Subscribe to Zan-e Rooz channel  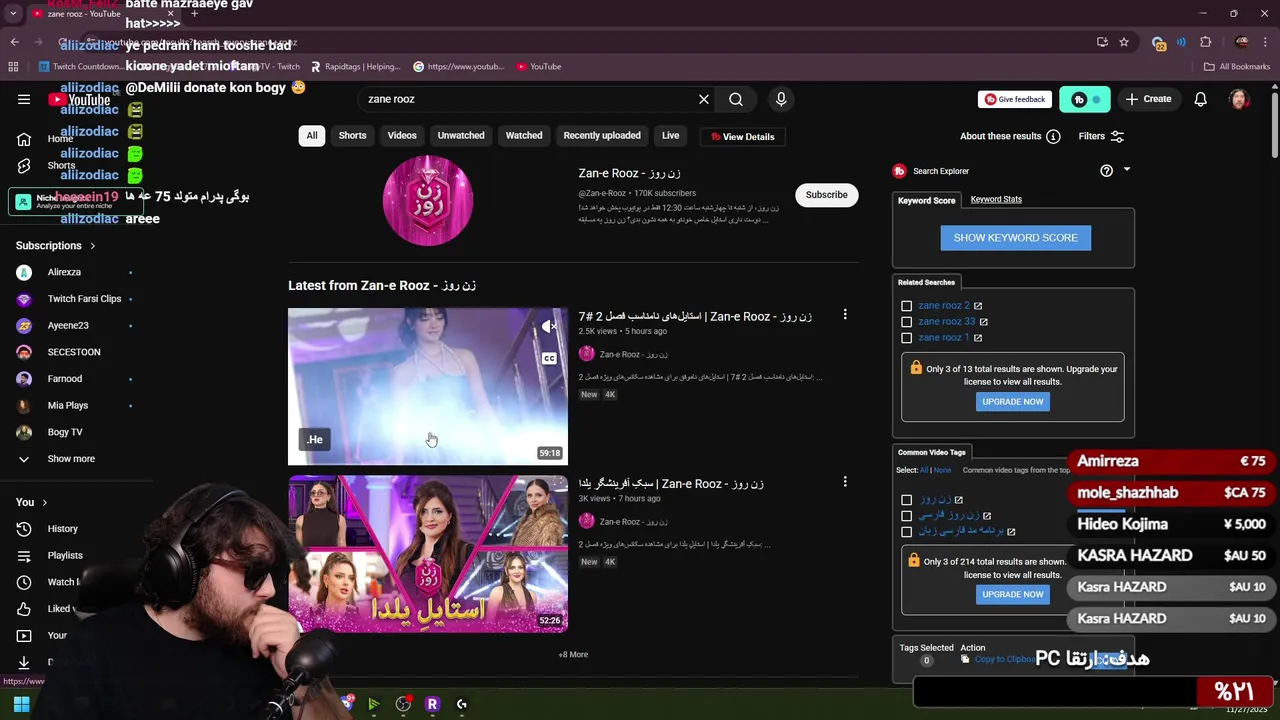point(827,195)
